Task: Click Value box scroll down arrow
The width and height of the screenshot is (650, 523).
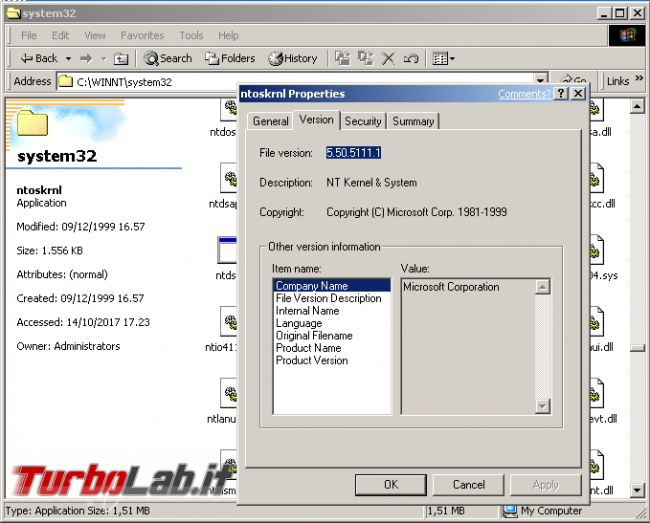Action: point(542,406)
